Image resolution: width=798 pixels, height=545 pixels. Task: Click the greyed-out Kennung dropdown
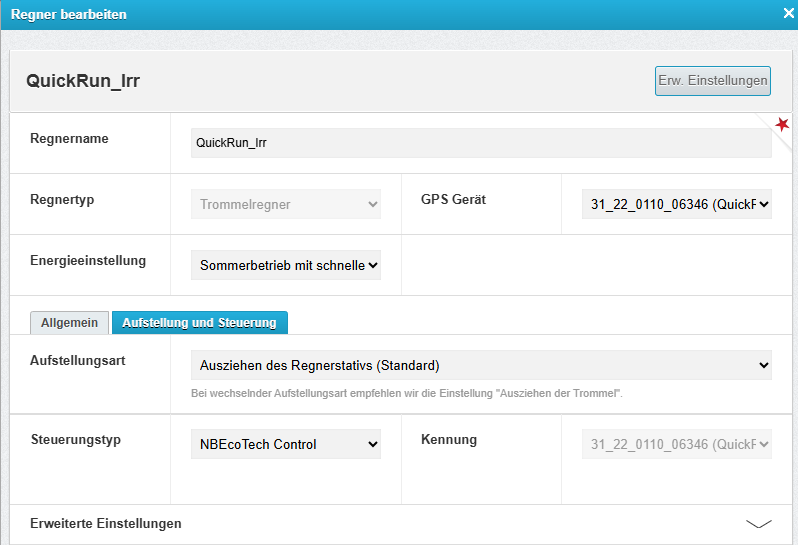676,444
